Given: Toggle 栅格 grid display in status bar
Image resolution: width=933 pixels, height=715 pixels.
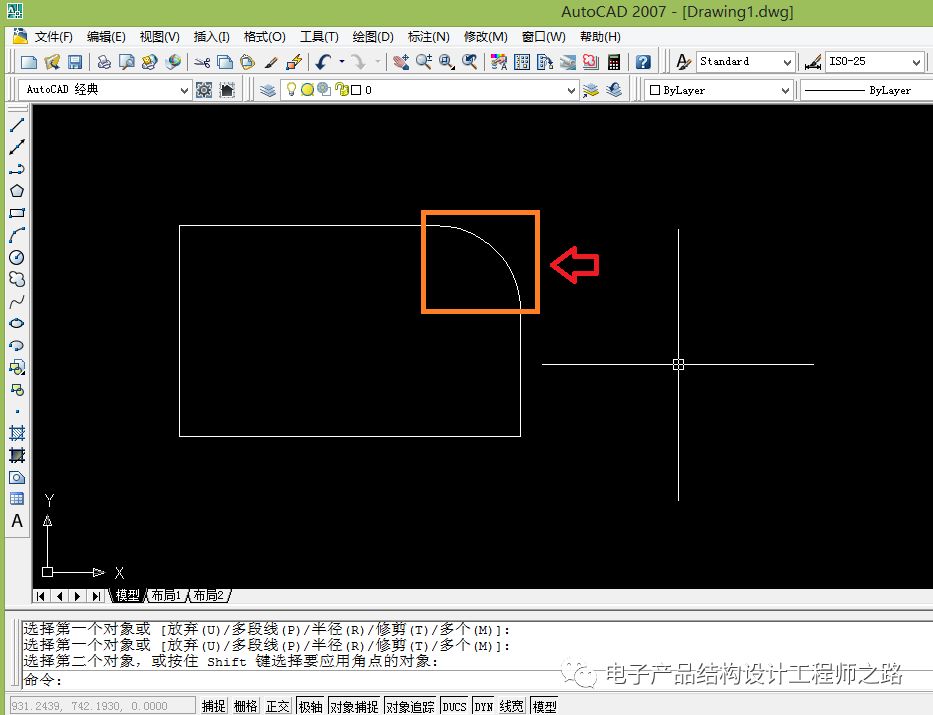Looking at the screenshot, I should point(245,706).
